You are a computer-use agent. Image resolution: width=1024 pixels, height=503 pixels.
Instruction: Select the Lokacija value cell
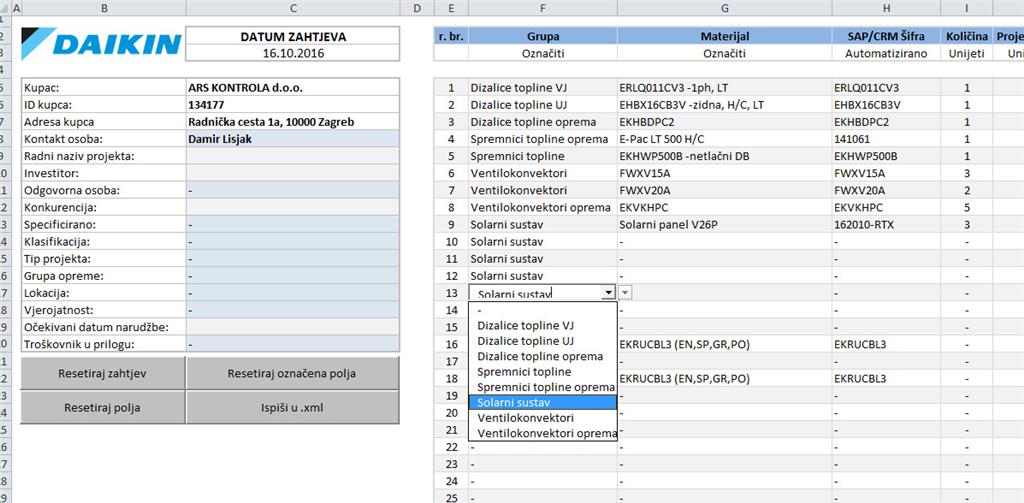point(293,293)
